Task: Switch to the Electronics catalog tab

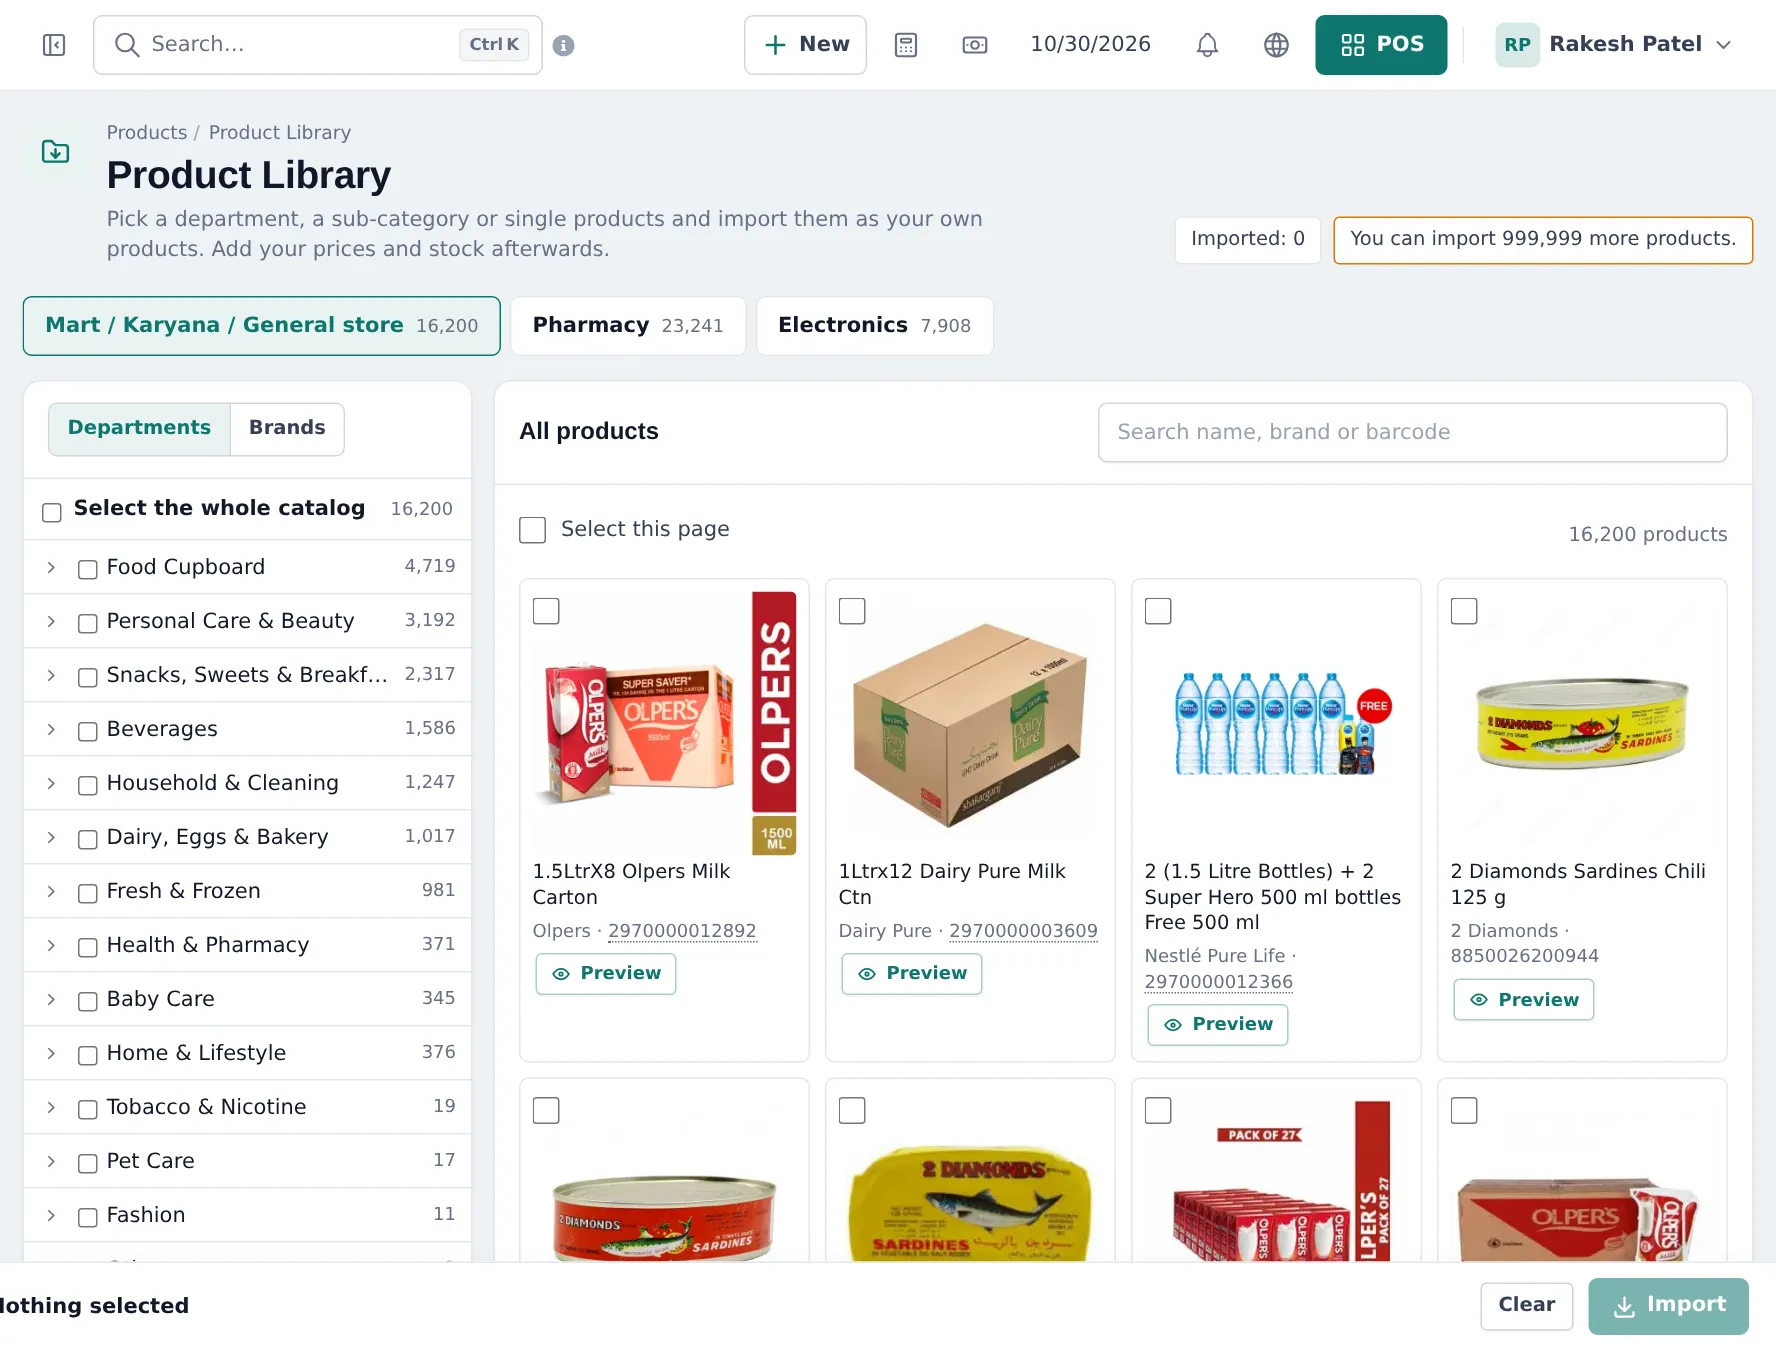Action: point(875,326)
